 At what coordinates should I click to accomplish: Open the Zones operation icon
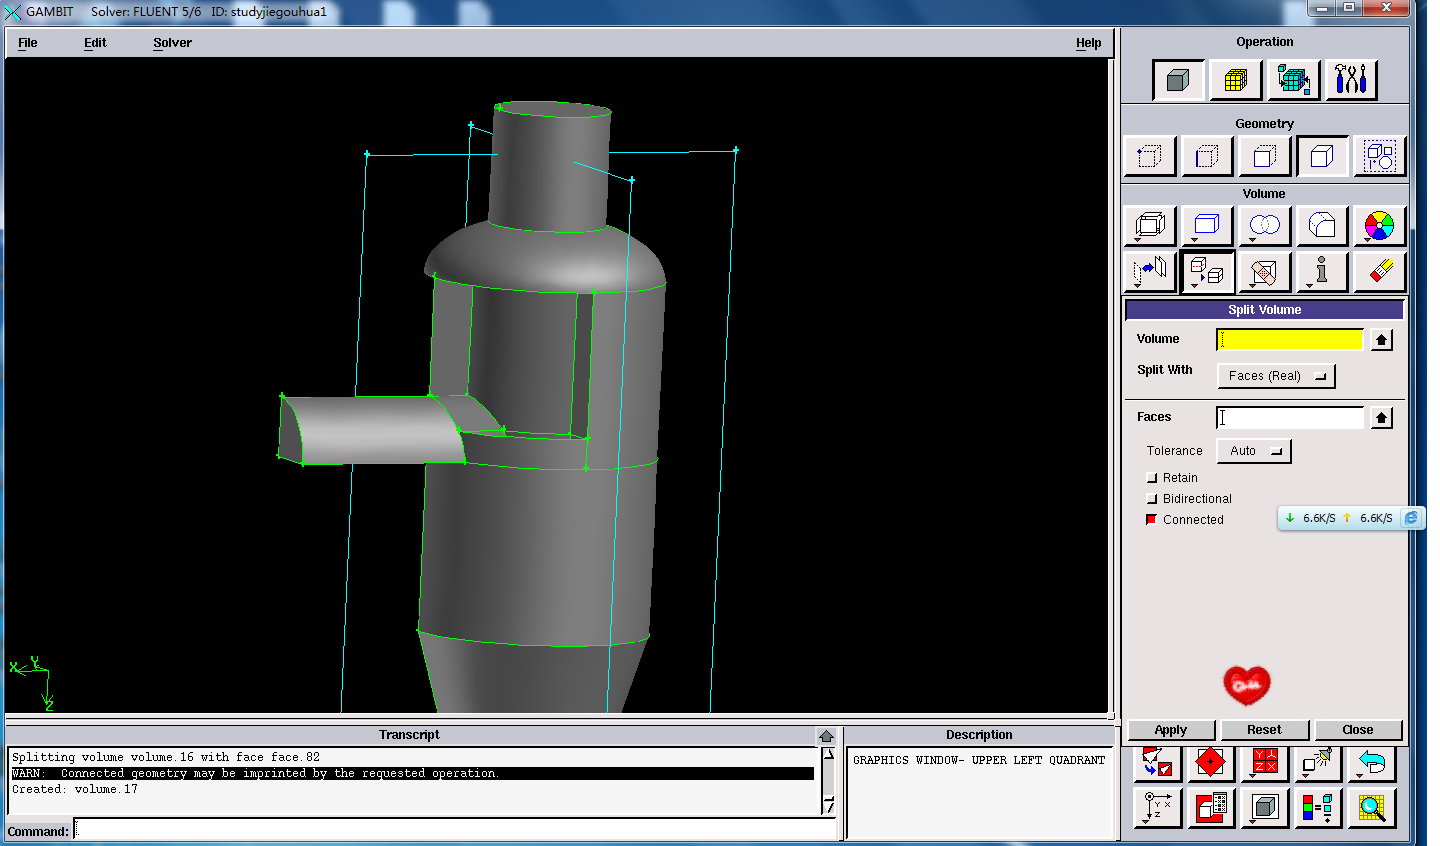pos(1294,80)
